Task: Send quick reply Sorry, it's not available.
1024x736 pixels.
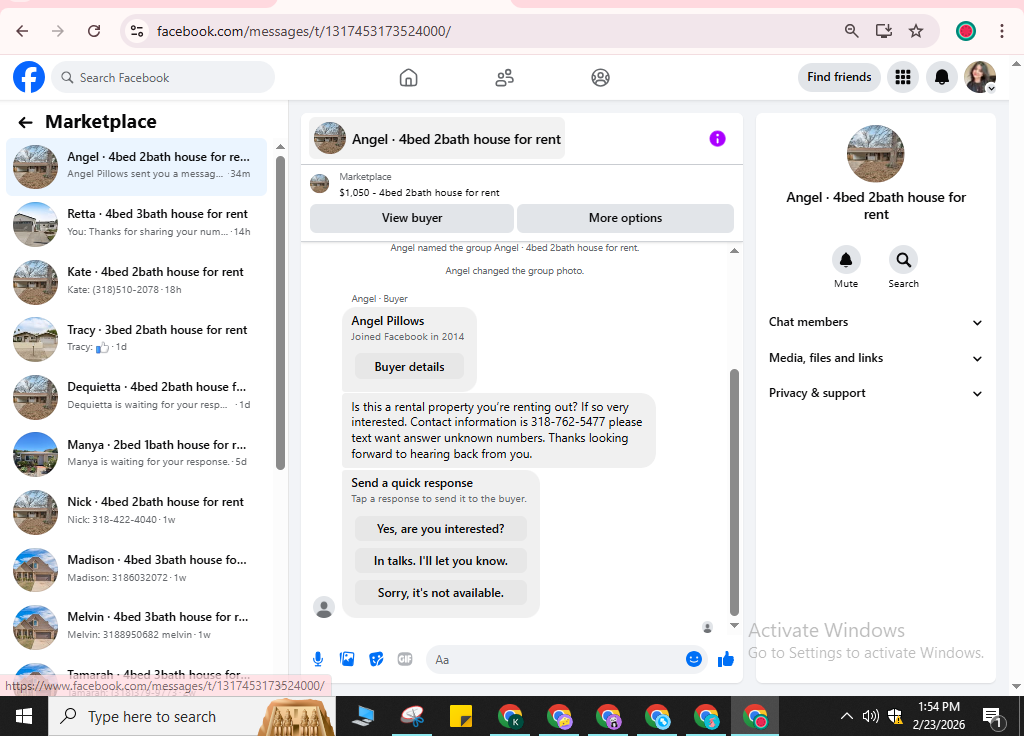Action: coord(440,593)
